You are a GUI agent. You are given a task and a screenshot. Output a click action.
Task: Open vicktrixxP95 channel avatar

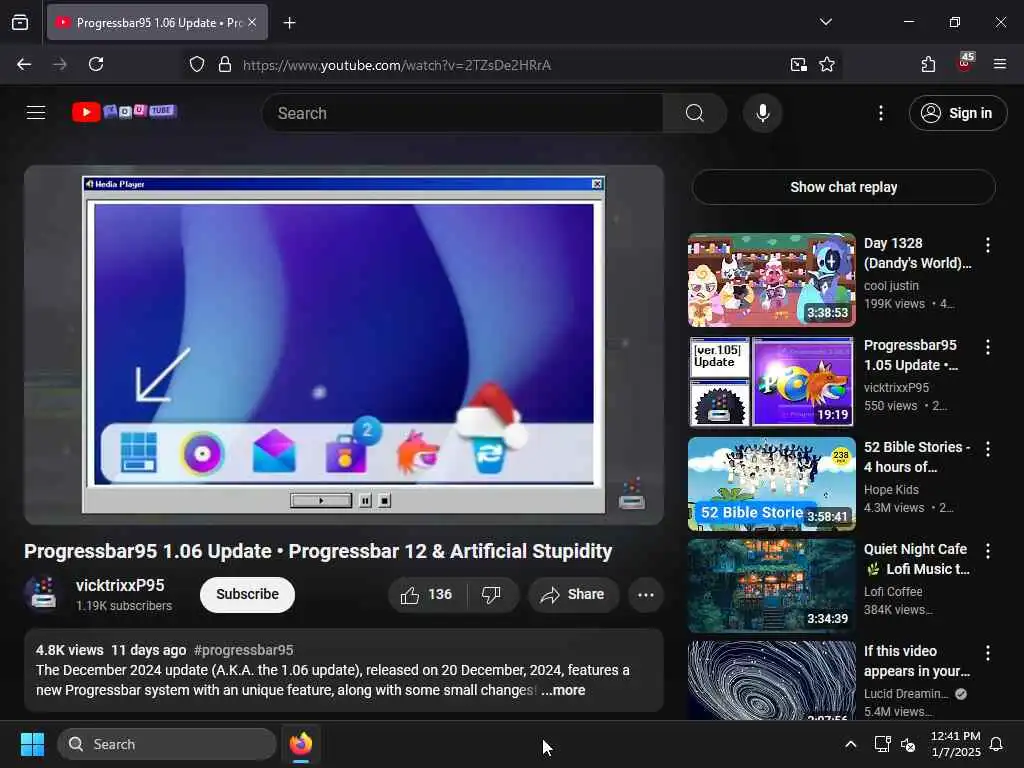tap(43, 593)
